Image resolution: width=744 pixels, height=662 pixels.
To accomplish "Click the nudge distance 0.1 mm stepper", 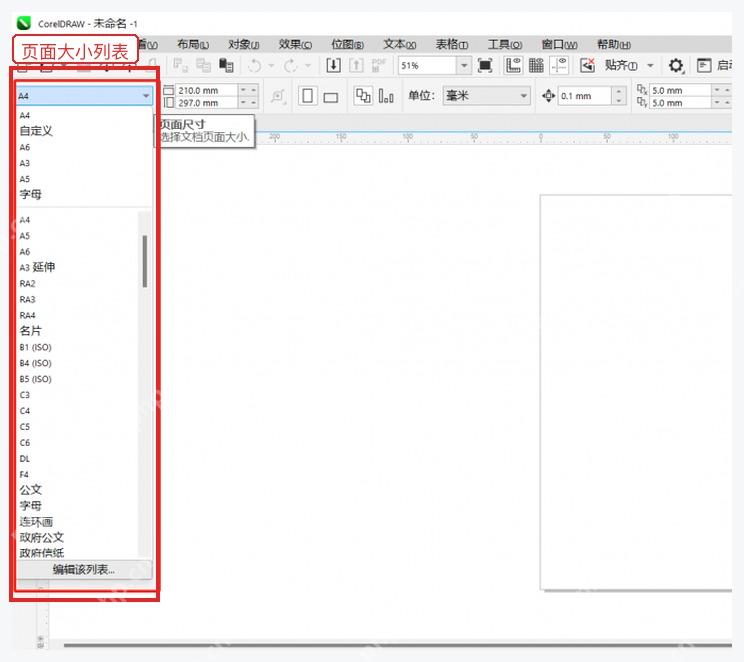I will [x=618, y=95].
